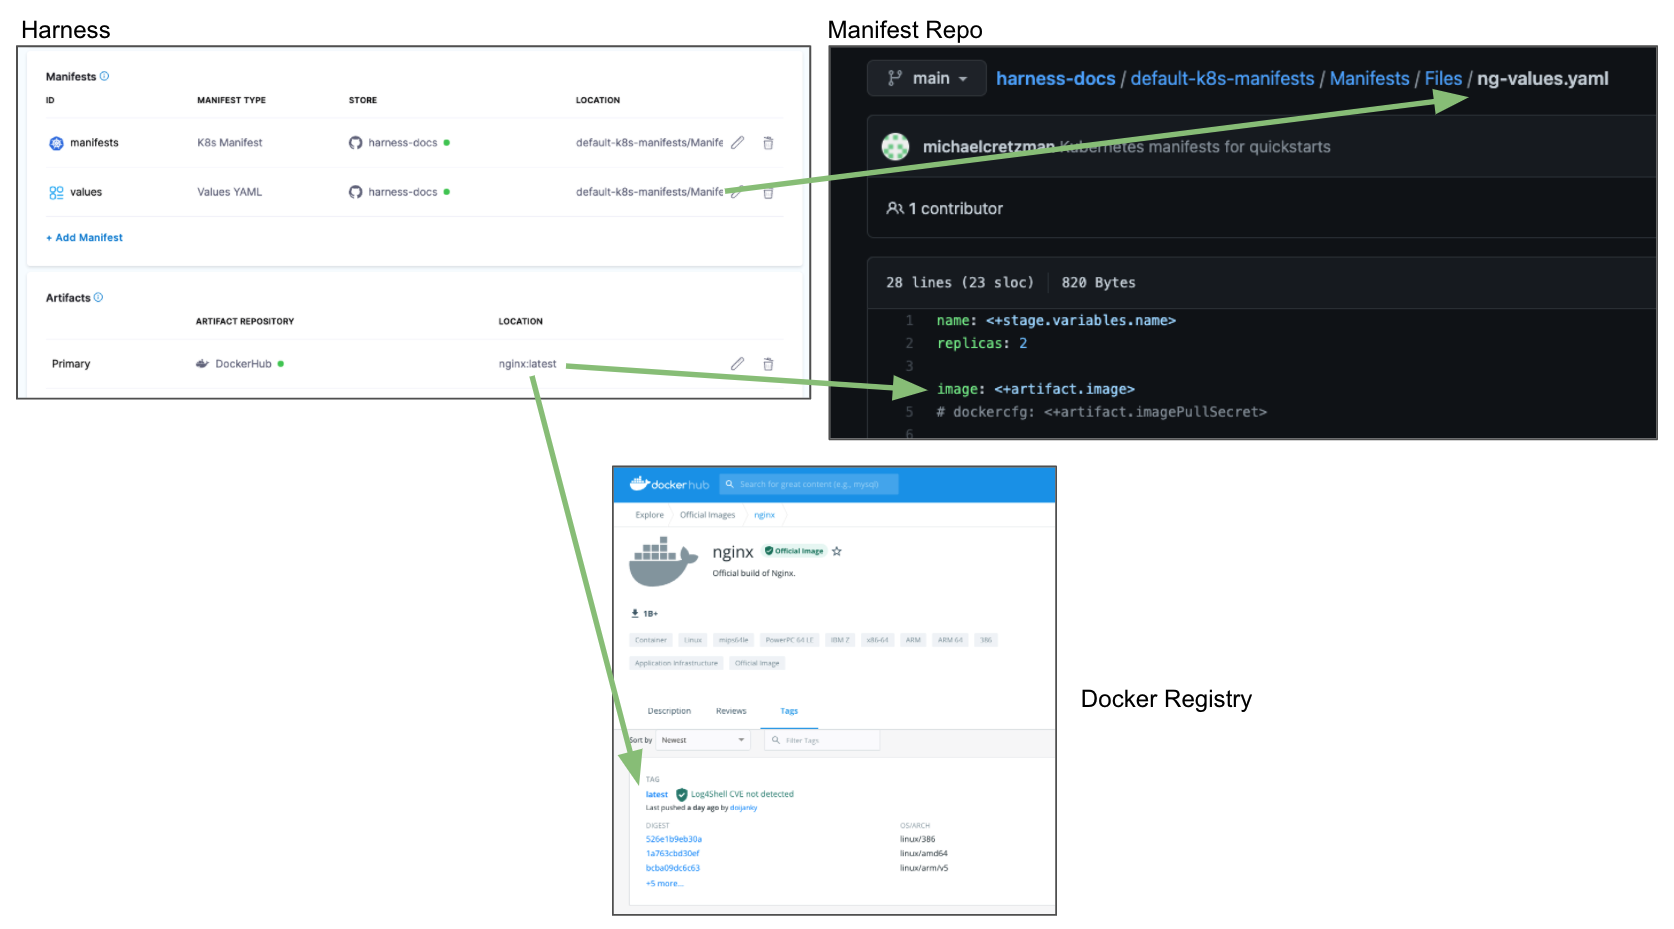Click the Container category chip
The height and width of the screenshot is (929, 1674).
[x=651, y=640]
